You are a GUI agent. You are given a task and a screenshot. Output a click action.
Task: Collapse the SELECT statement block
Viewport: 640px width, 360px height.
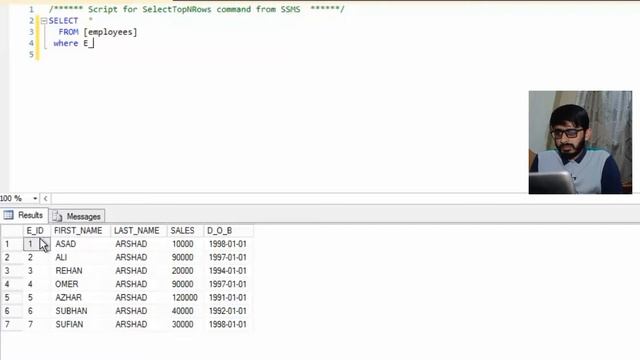44,21
